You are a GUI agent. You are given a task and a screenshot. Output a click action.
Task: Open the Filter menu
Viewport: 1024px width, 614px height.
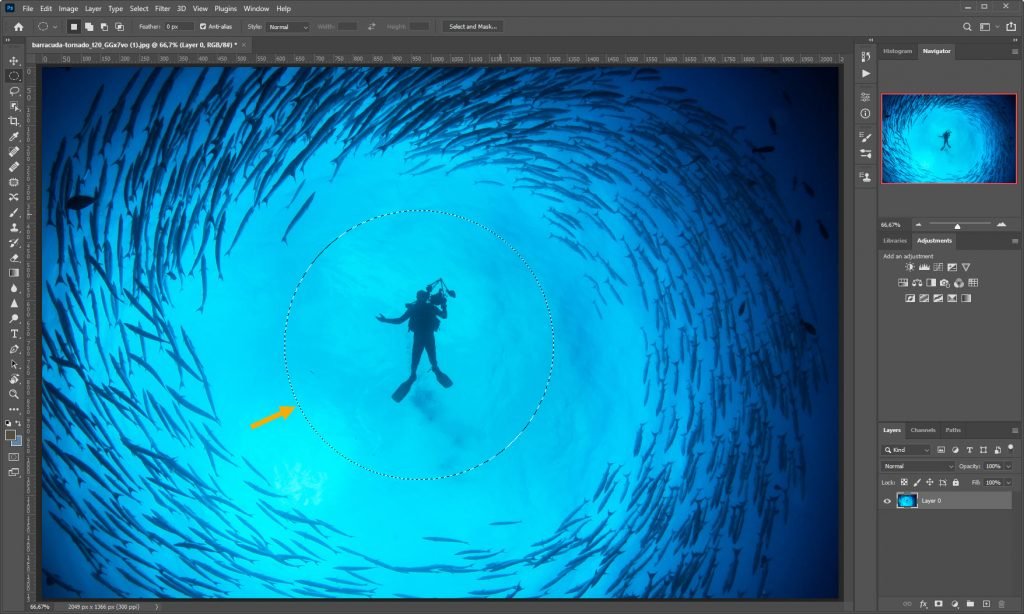tap(162, 8)
